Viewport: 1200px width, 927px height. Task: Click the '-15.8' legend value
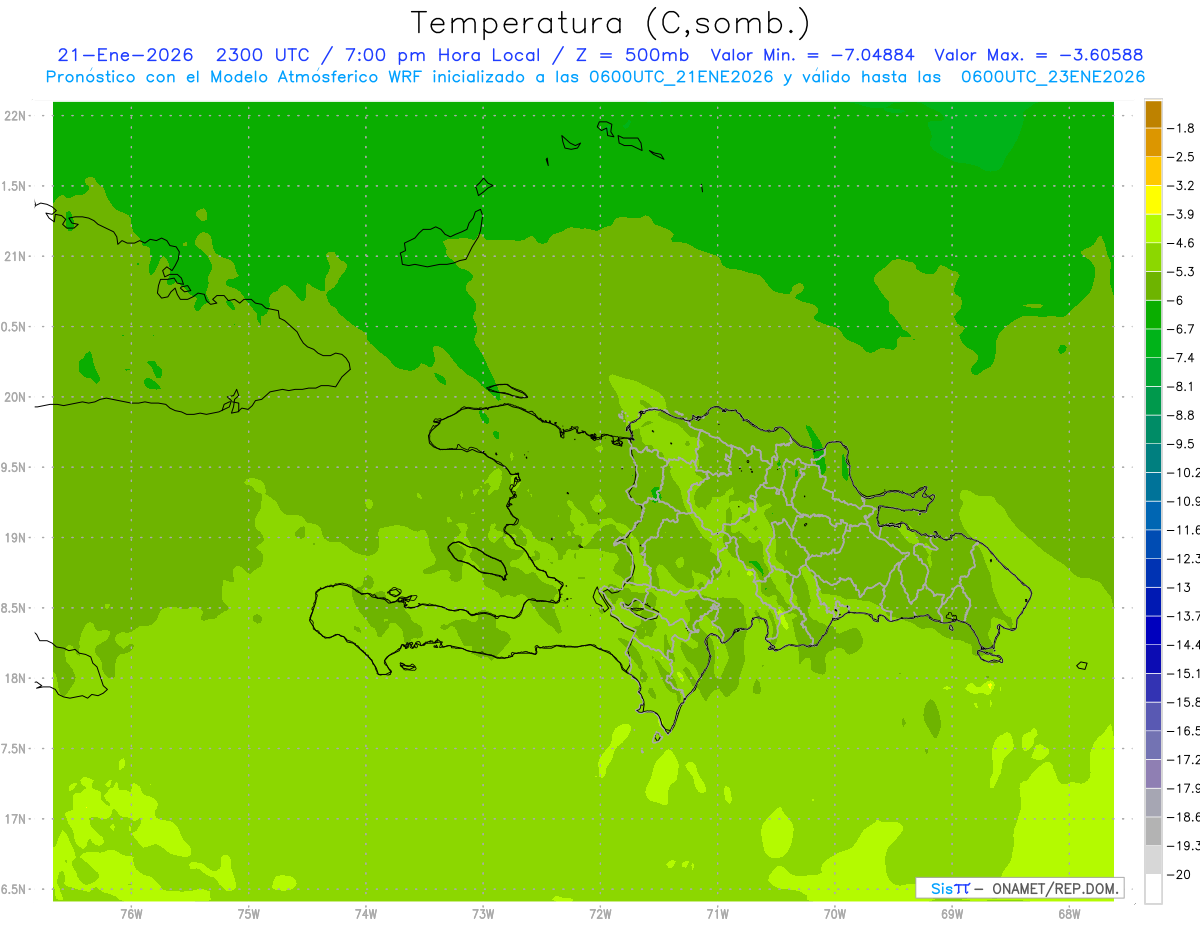coord(1183,701)
